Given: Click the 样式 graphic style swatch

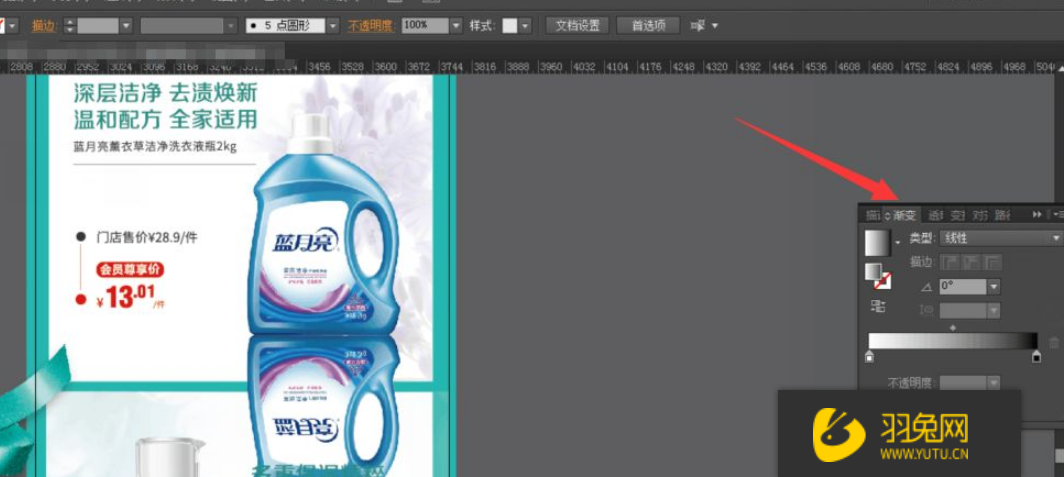Looking at the screenshot, I should click(x=510, y=26).
